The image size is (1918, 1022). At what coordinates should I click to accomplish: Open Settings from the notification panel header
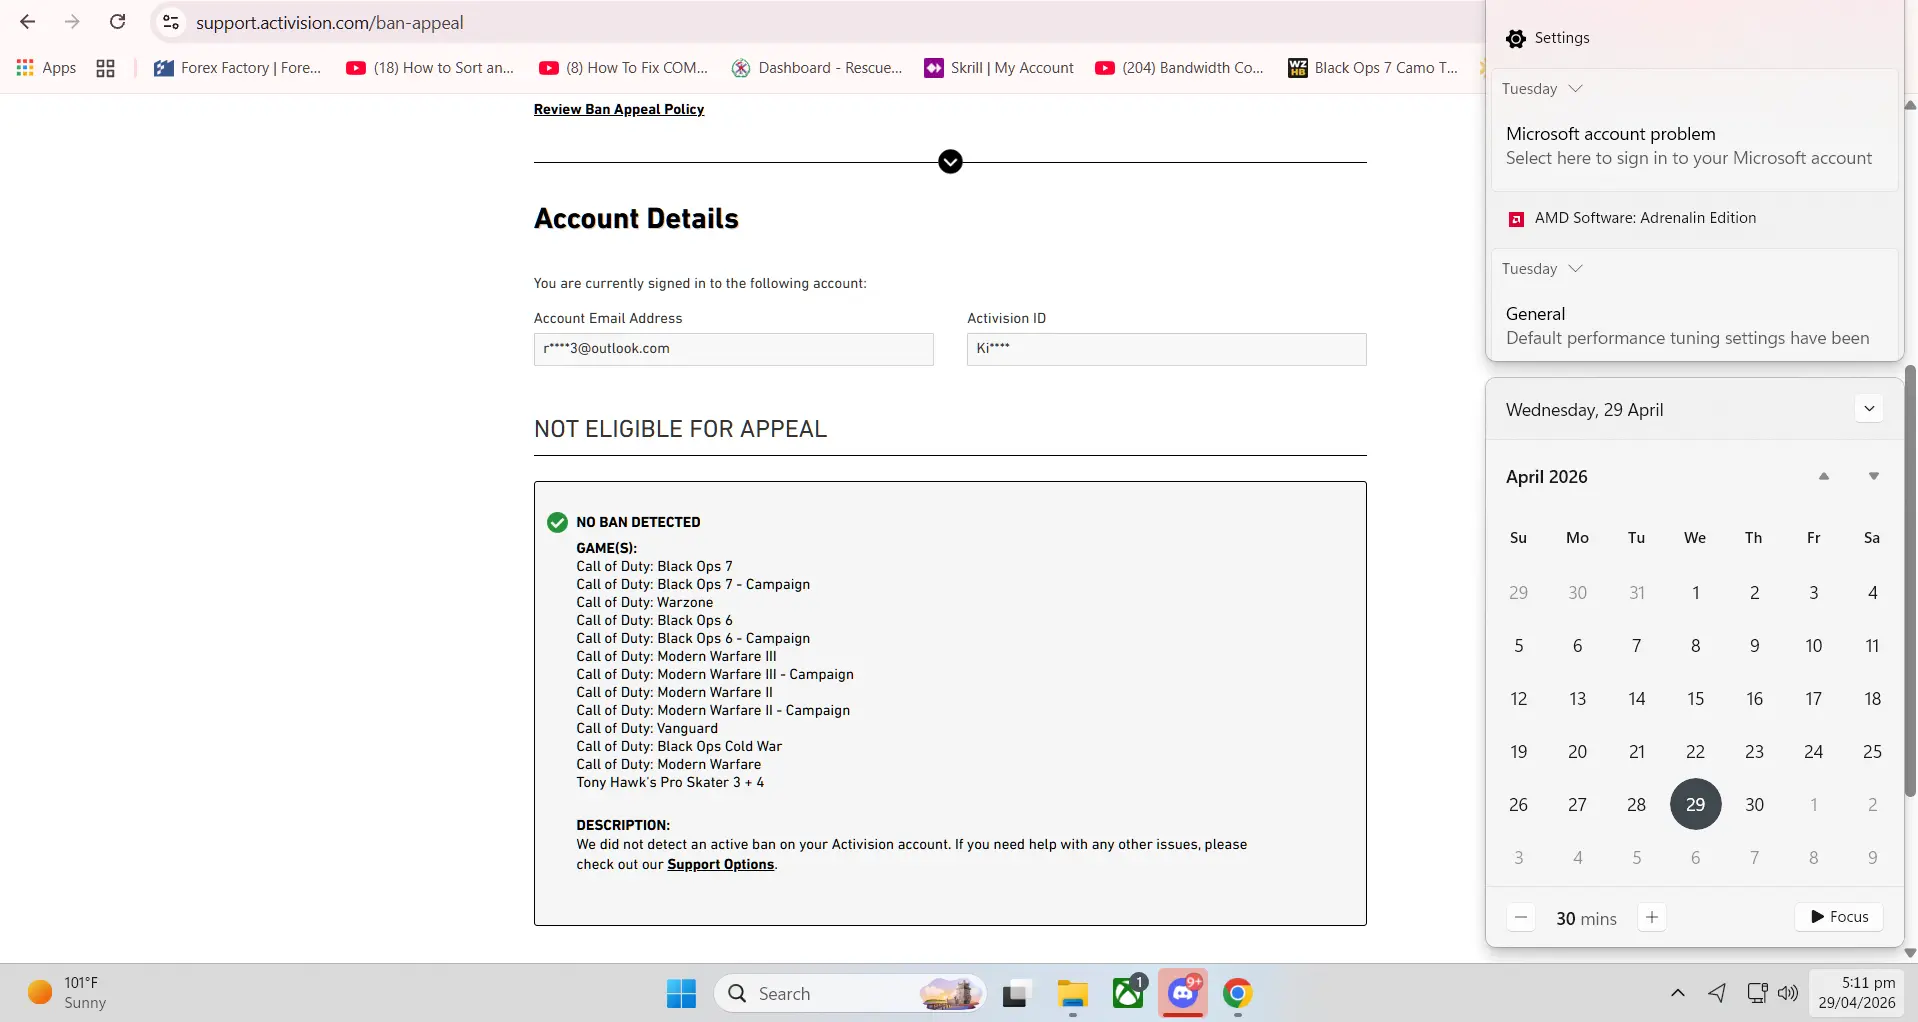pos(1548,38)
